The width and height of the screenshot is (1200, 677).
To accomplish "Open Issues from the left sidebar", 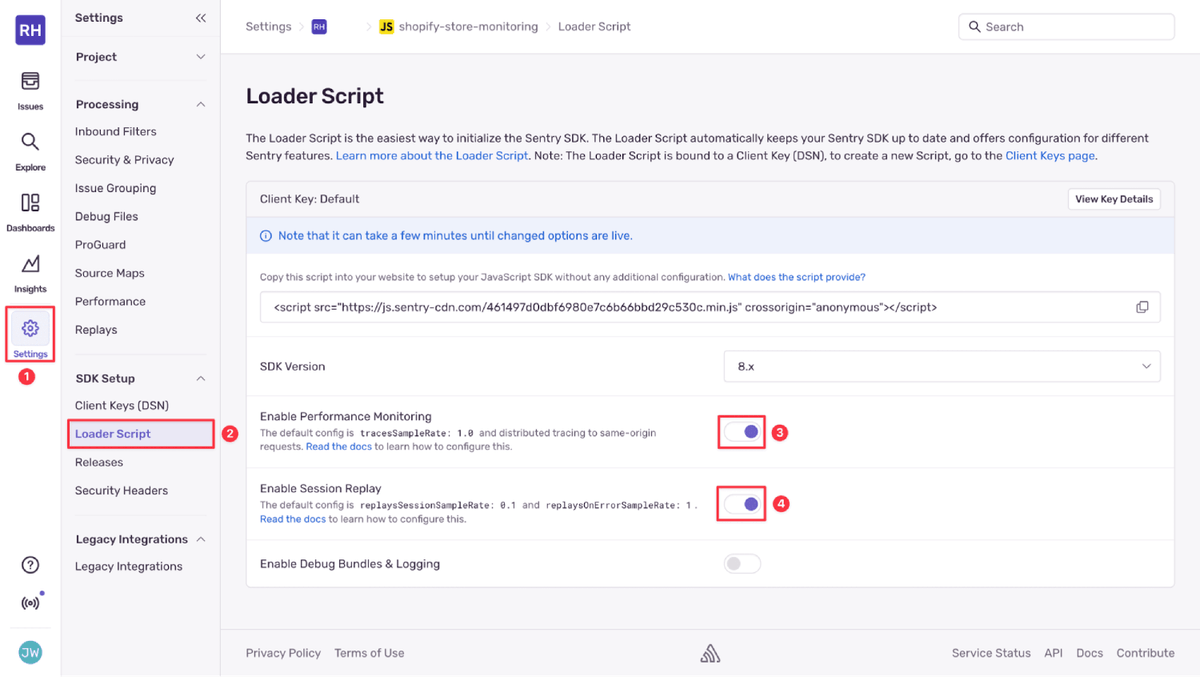I will (x=30, y=90).
